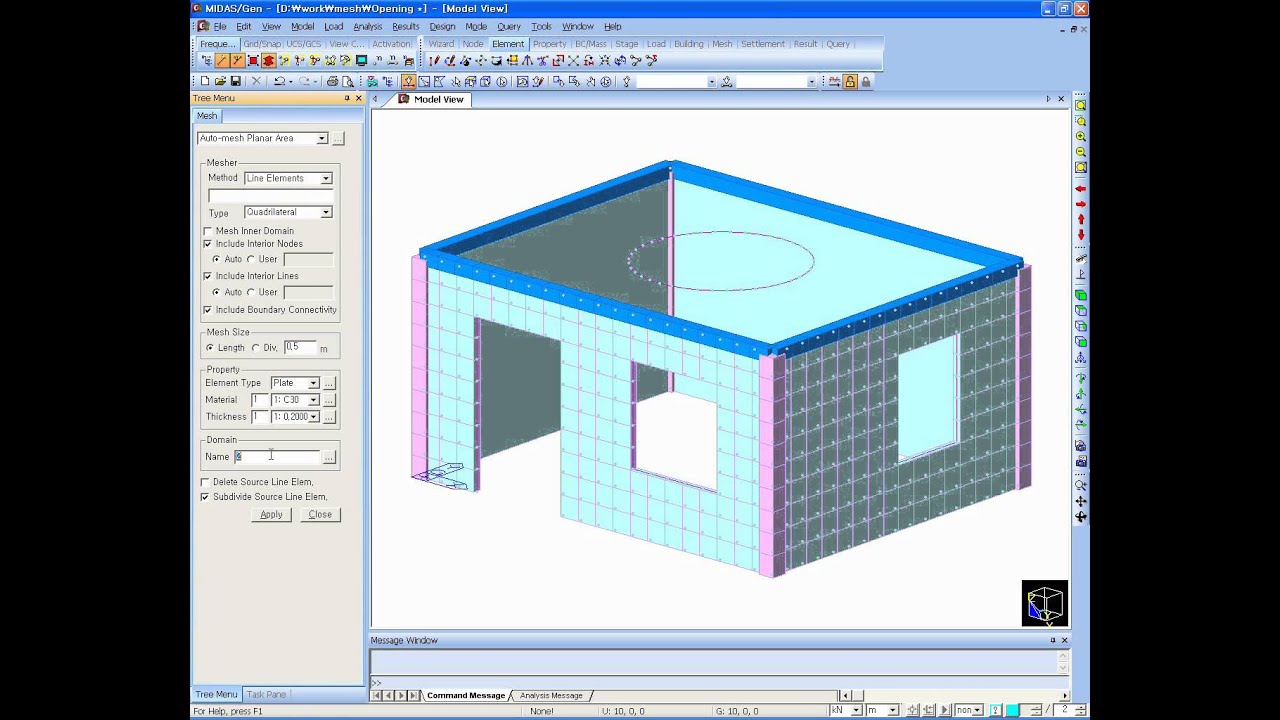Pin the Message Window panel
The width and height of the screenshot is (1280, 720).
coord(1053,640)
